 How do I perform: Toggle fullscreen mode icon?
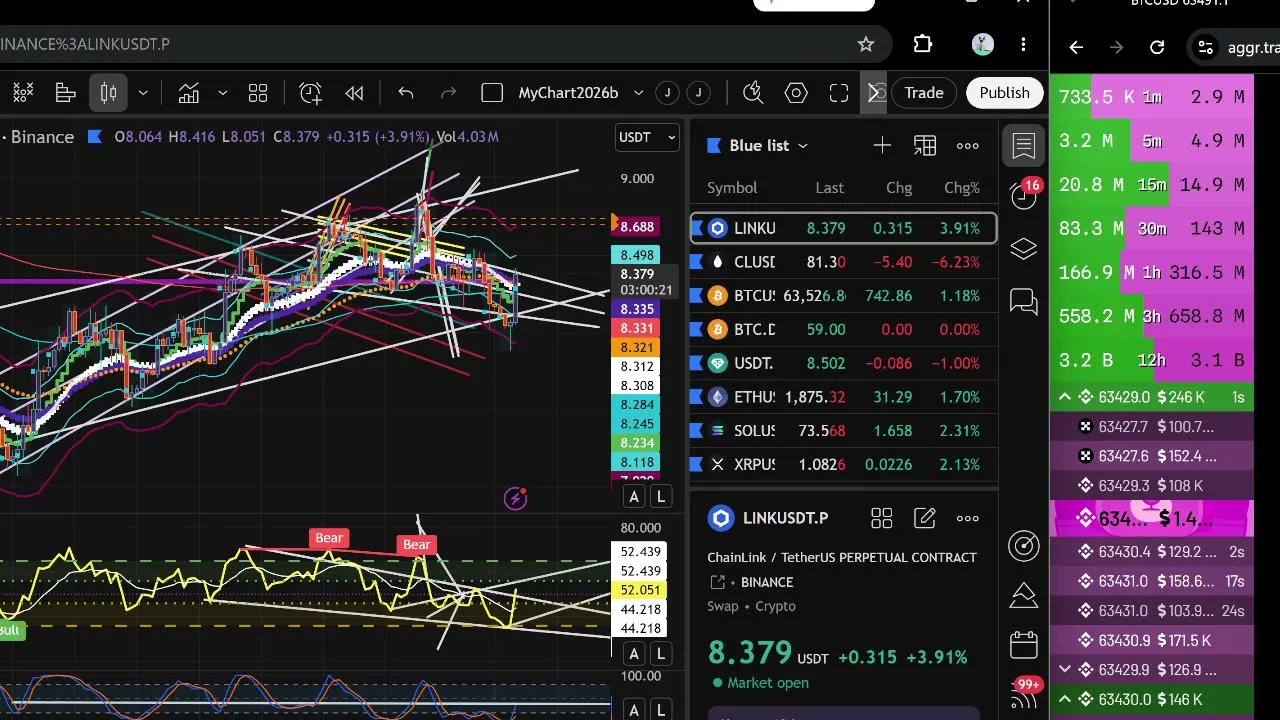839,93
